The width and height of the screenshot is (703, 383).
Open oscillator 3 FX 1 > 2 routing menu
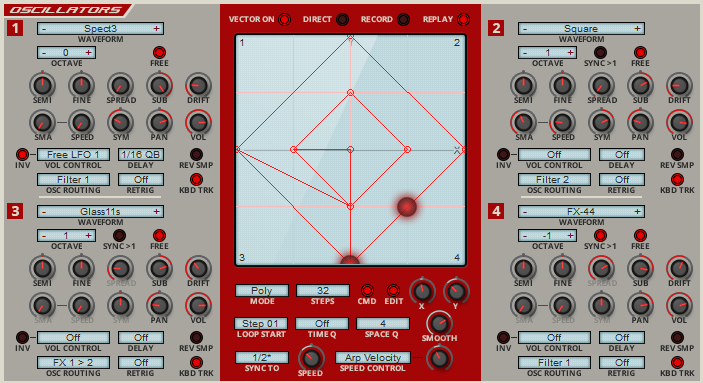coord(73,362)
